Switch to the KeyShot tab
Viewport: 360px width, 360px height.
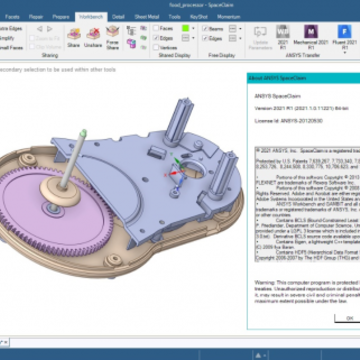199,17
